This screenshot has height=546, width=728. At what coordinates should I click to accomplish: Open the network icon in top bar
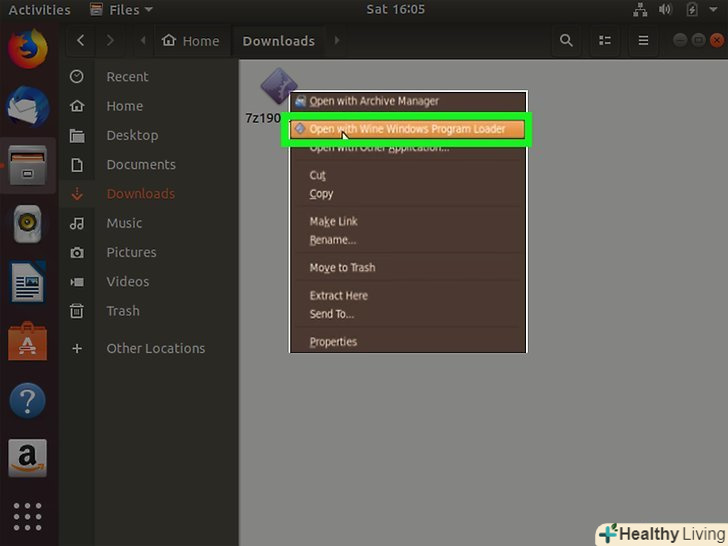point(640,10)
